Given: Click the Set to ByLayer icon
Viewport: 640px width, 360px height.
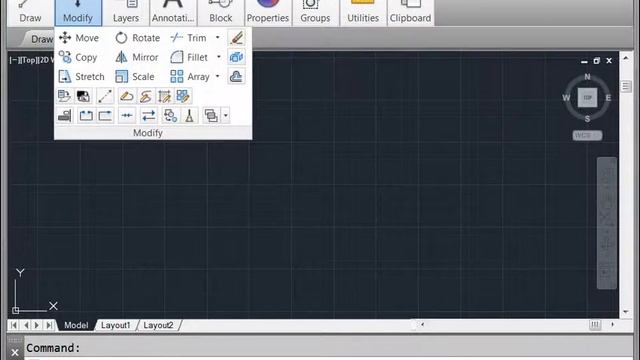Looking at the screenshot, I should (64, 96).
